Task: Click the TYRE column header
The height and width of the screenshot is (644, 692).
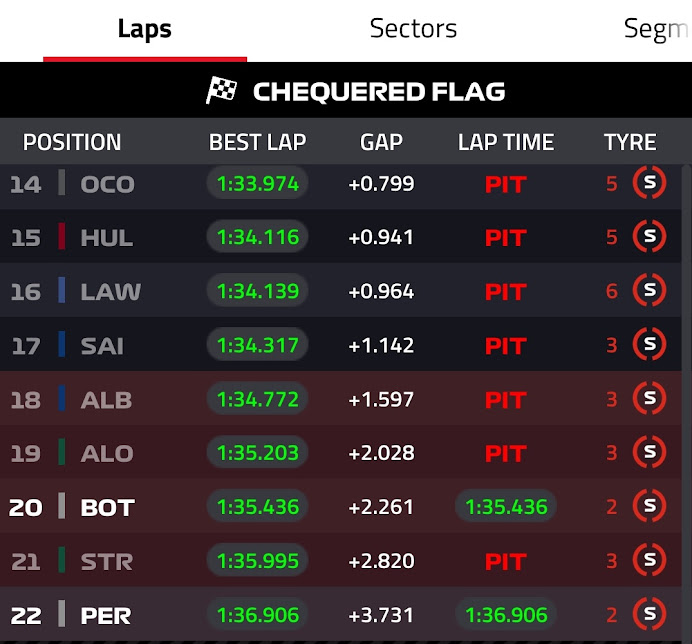Action: click(630, 143)
